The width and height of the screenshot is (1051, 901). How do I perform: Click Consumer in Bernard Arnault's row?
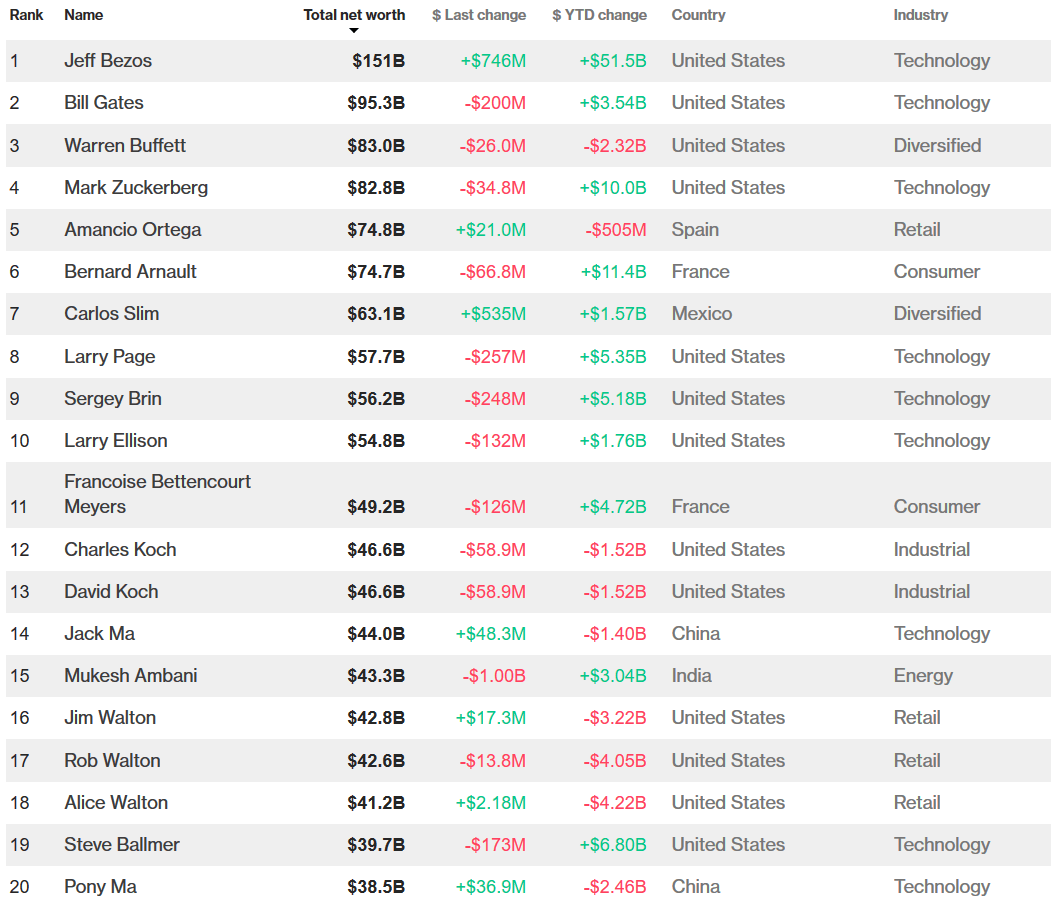tap(936, 272)
